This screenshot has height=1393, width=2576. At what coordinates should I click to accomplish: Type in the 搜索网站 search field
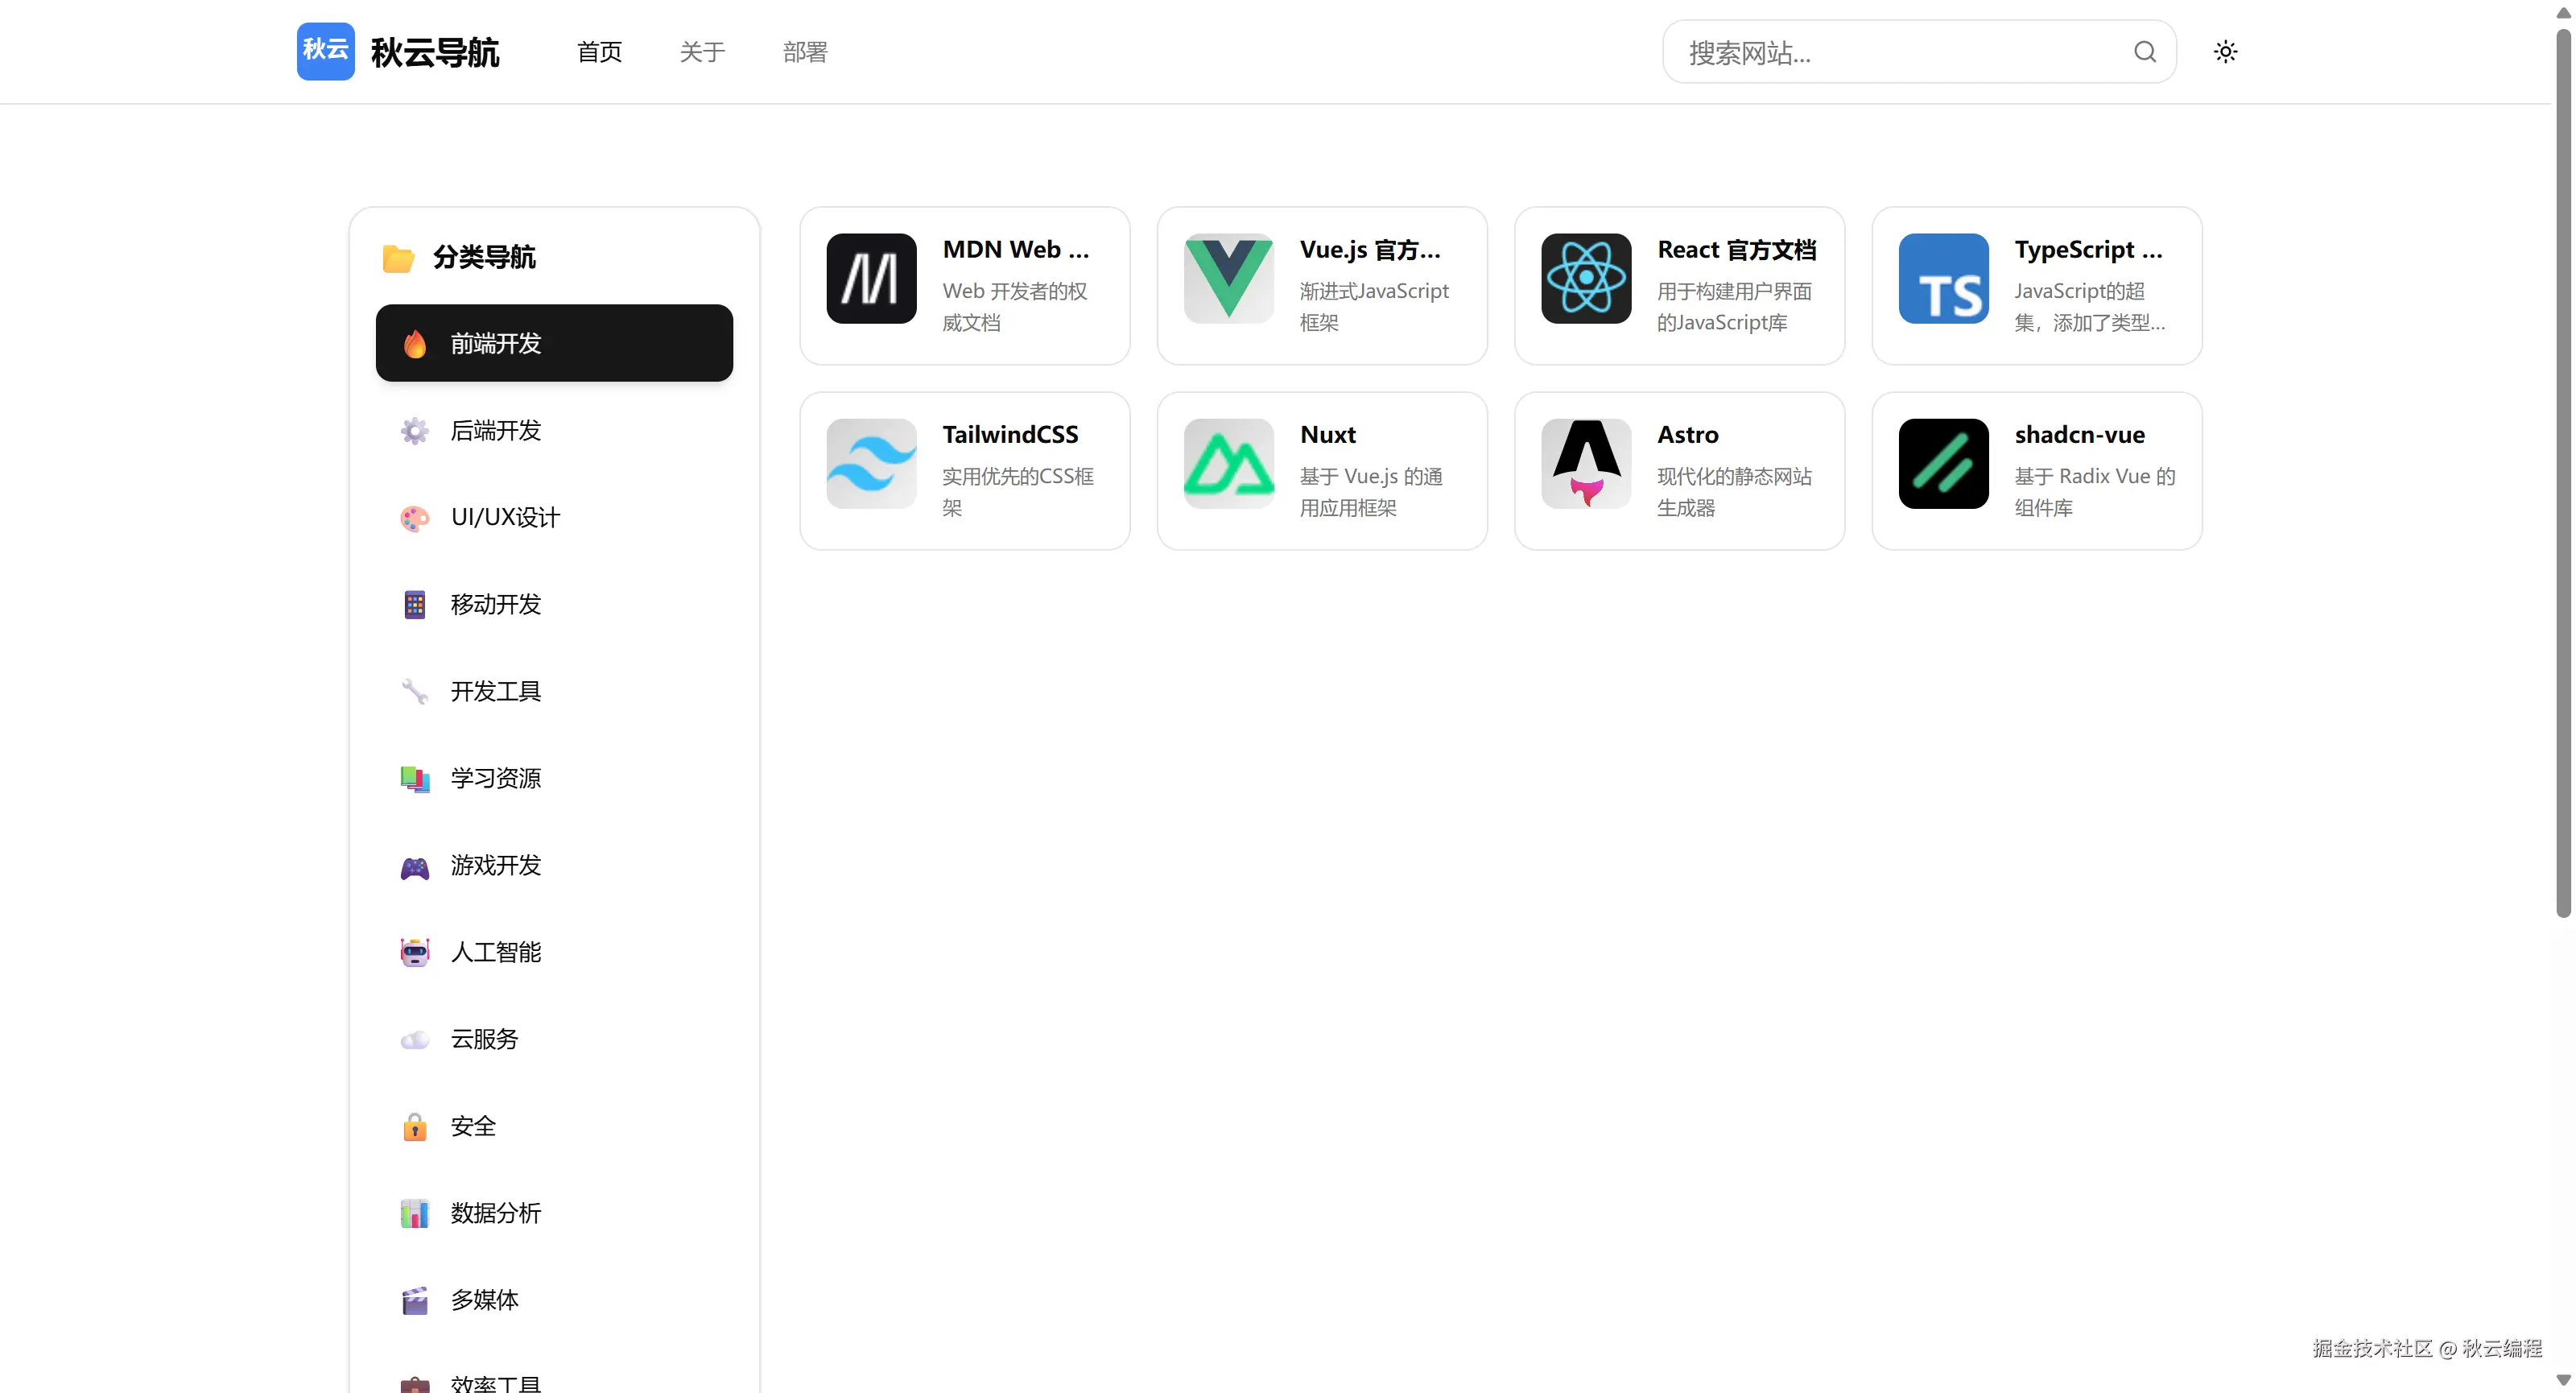point(1900,52)
